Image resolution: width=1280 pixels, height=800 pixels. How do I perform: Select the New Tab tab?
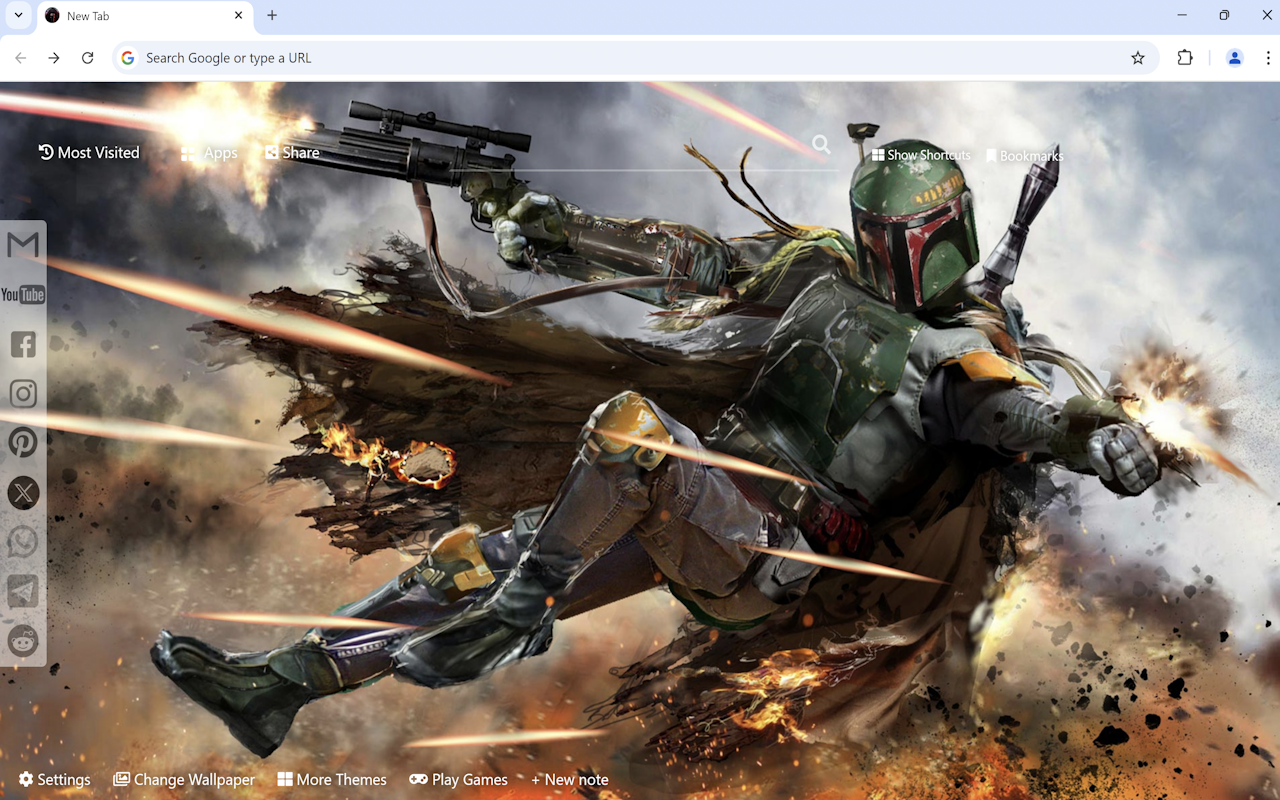pyautogui.click(x=144, y=16)
